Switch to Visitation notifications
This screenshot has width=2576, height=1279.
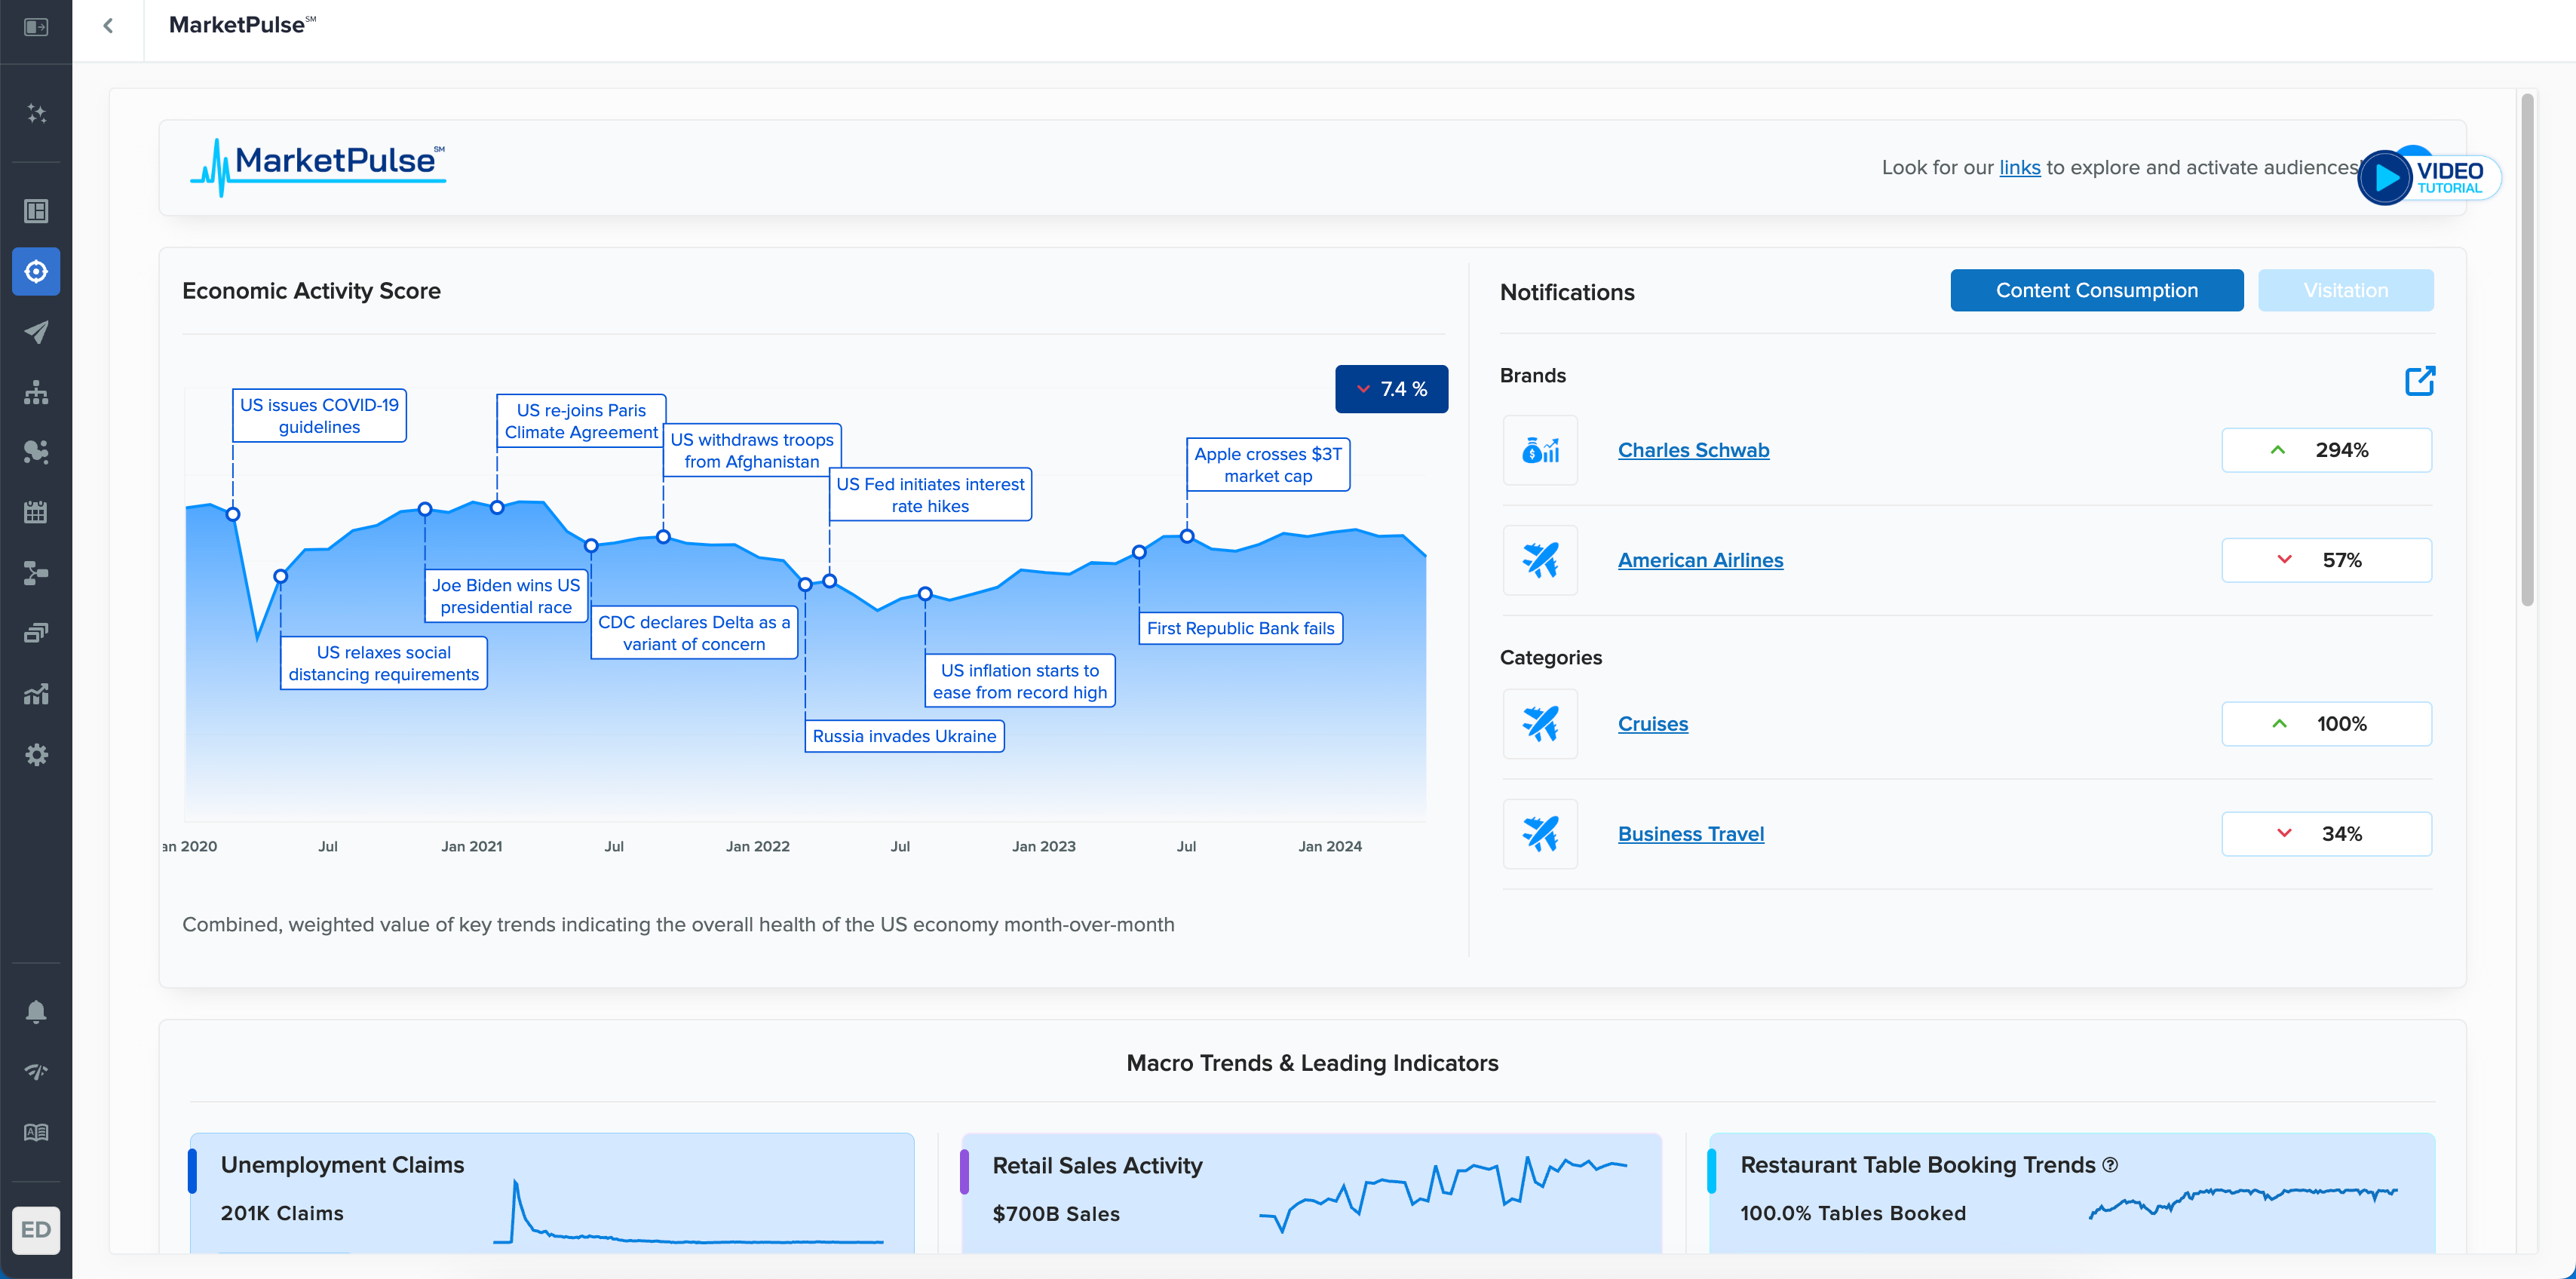tap(2345, 290)
